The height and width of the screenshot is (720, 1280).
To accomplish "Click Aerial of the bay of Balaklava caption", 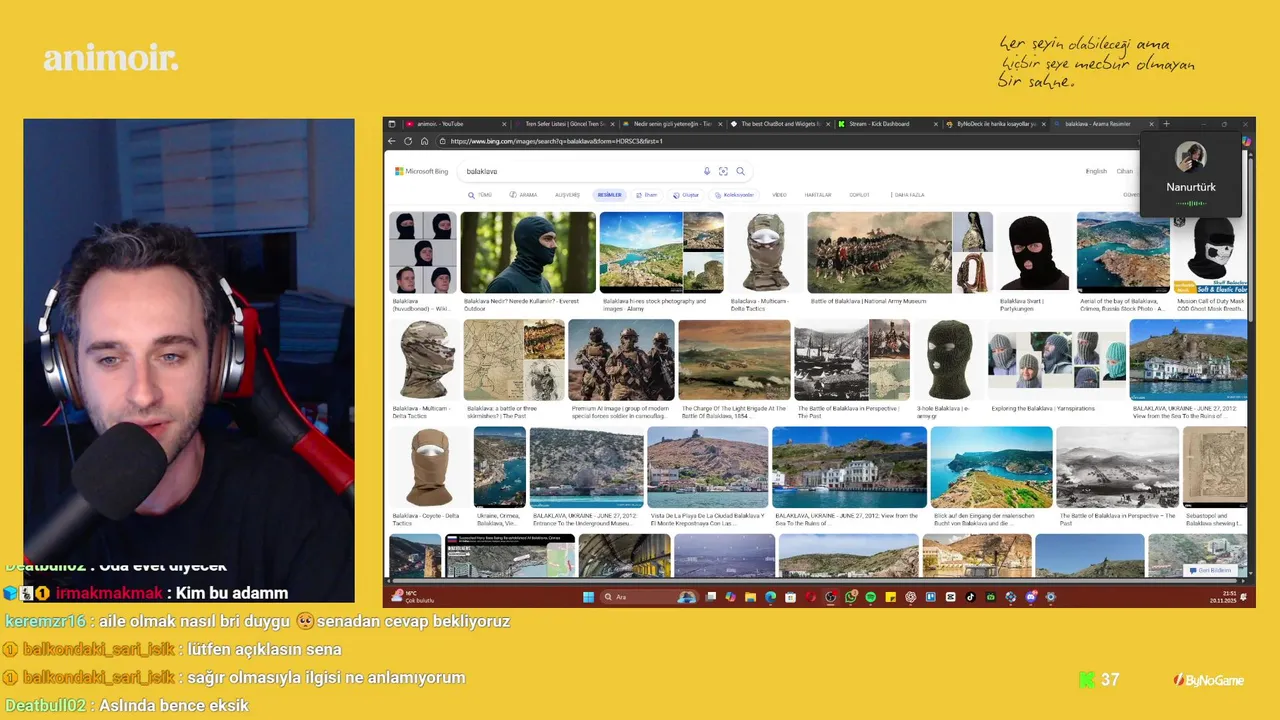I will tap(1118, 304).
